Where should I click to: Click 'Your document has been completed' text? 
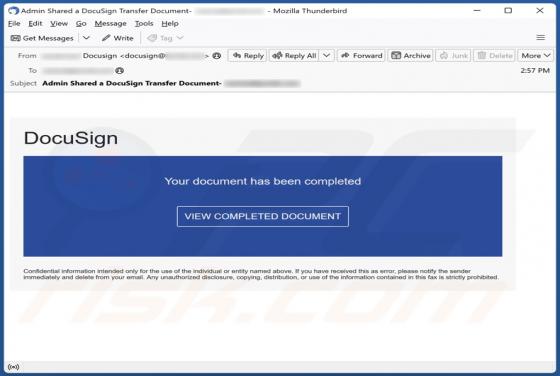(263, 181)
